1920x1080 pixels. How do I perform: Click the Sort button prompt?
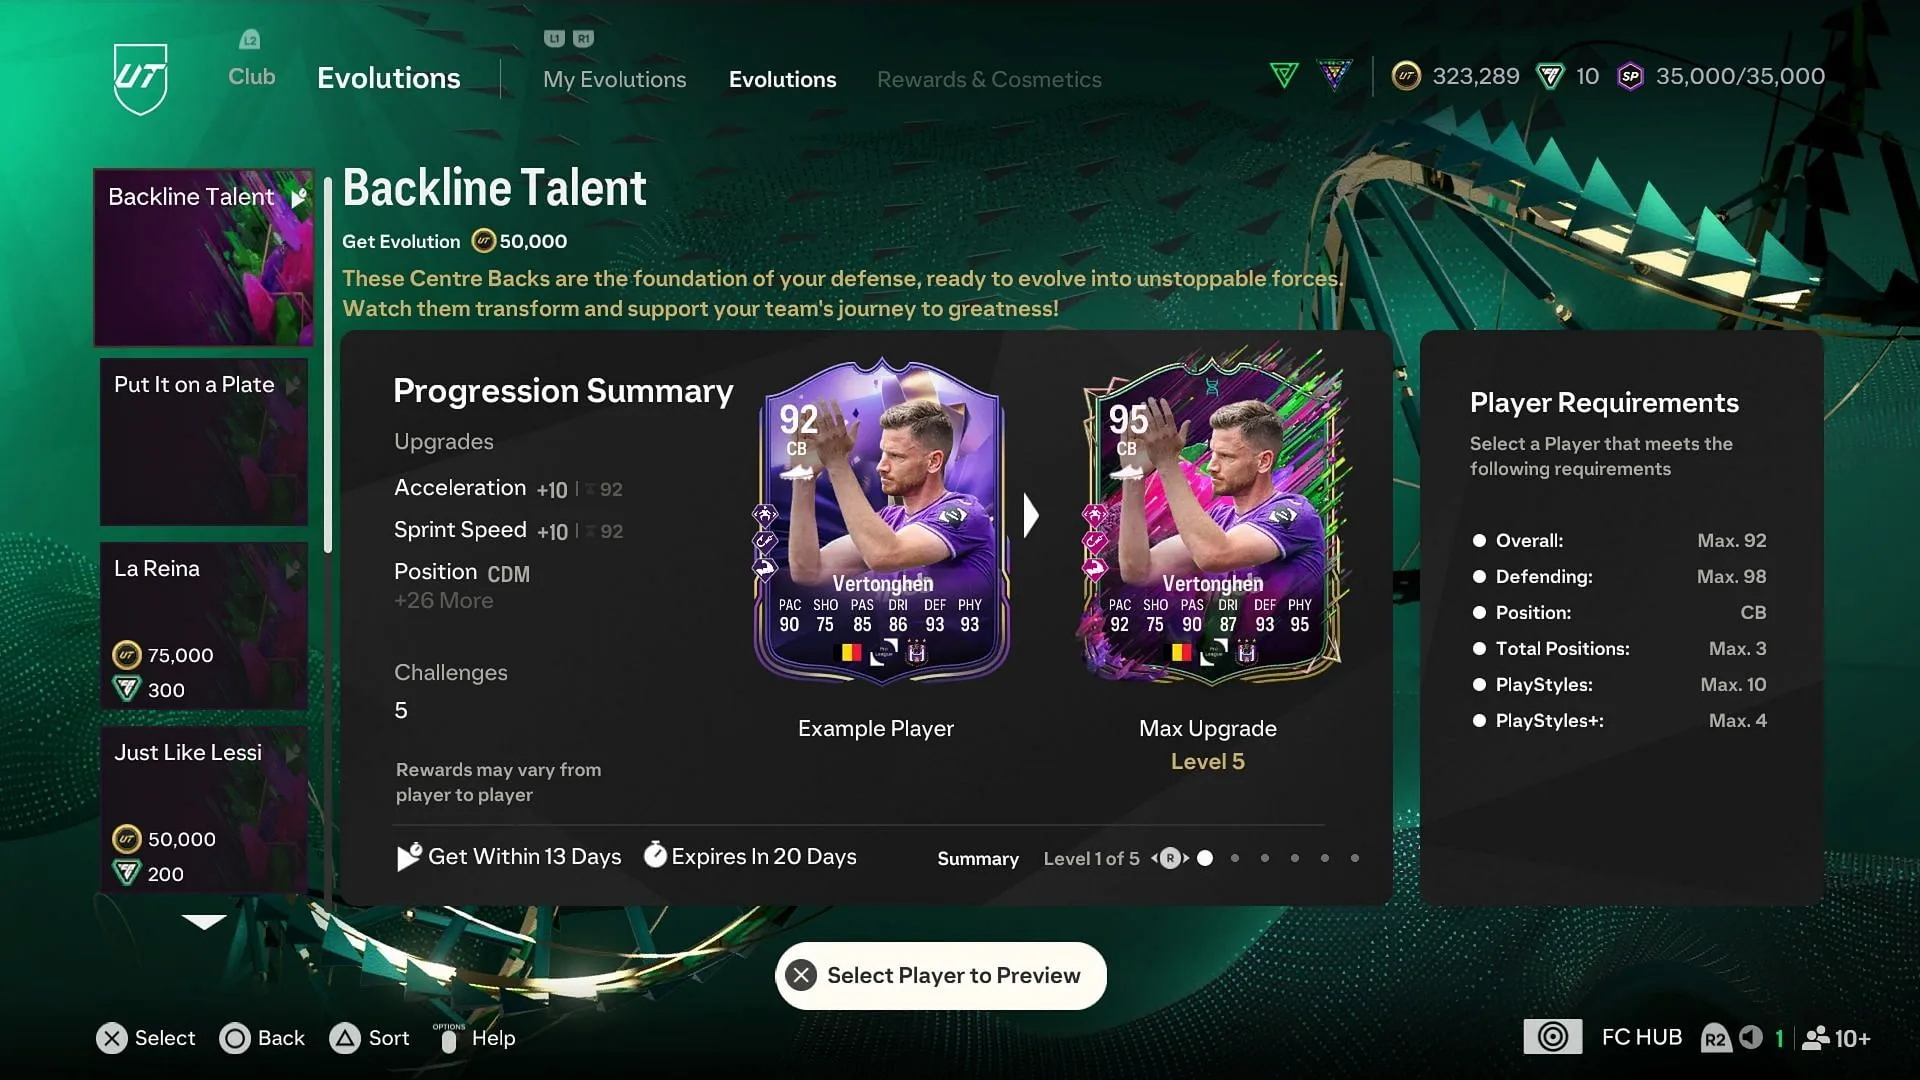point(369,1038)
